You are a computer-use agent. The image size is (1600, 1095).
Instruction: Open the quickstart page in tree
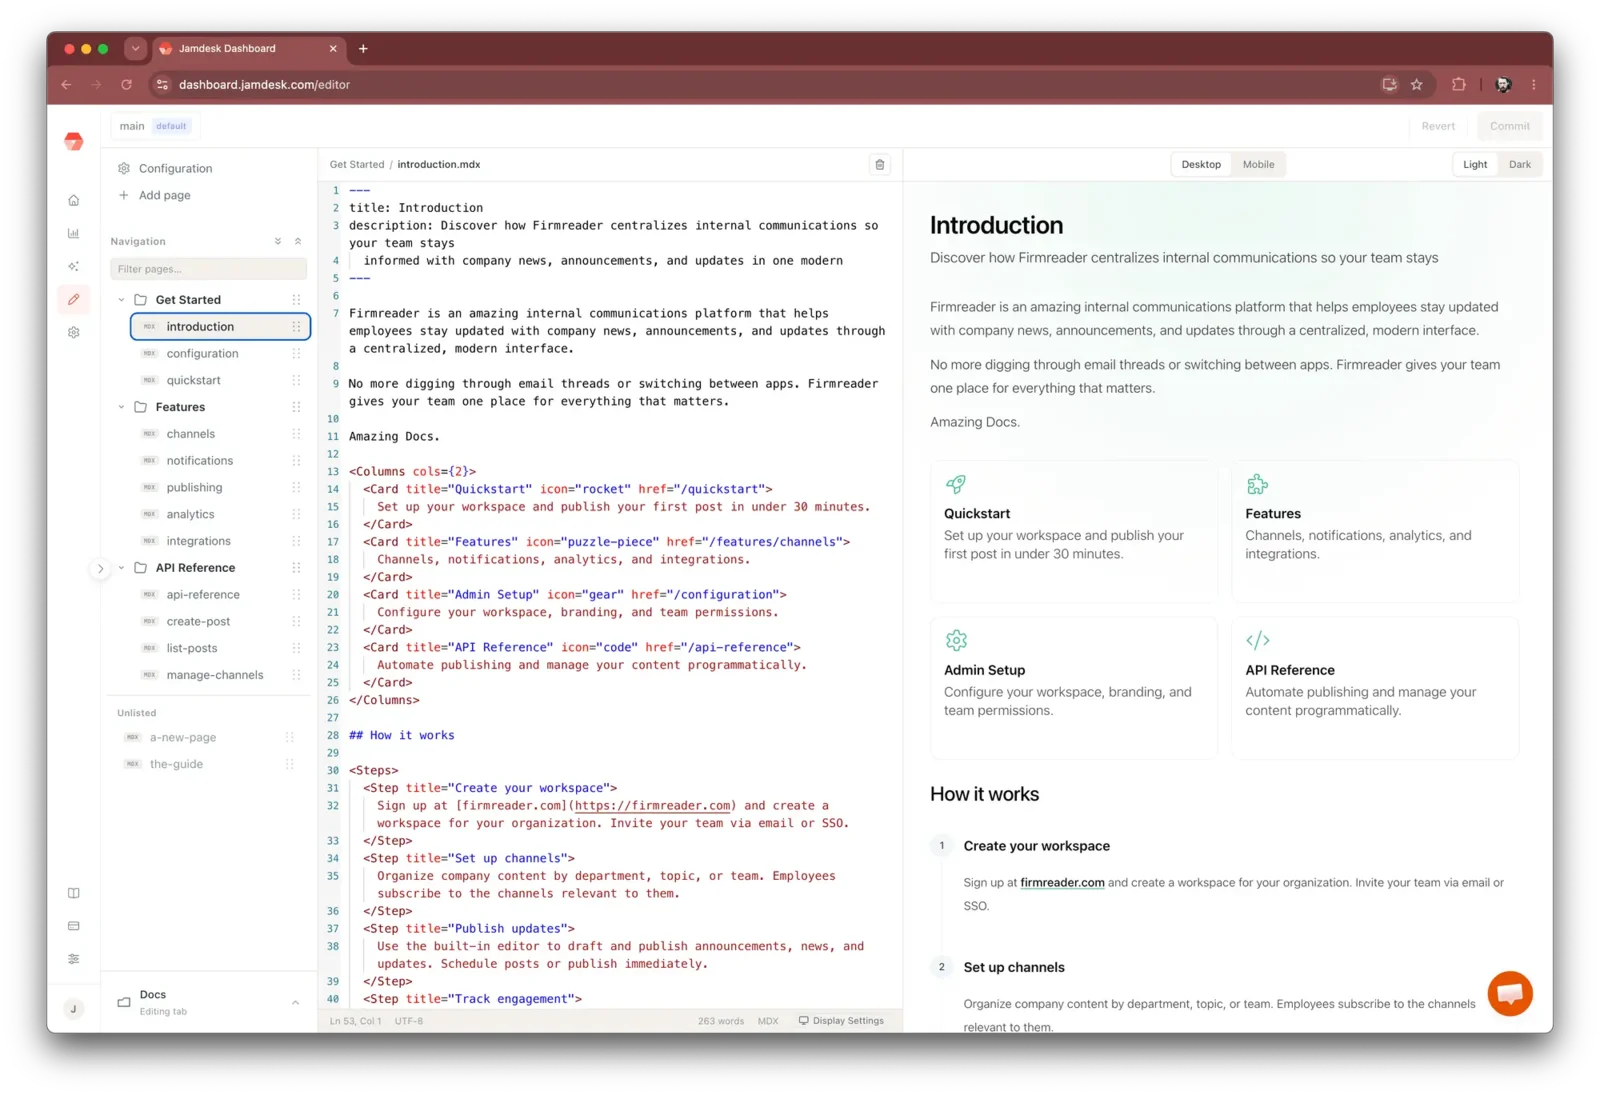click(x=221, y=381)
